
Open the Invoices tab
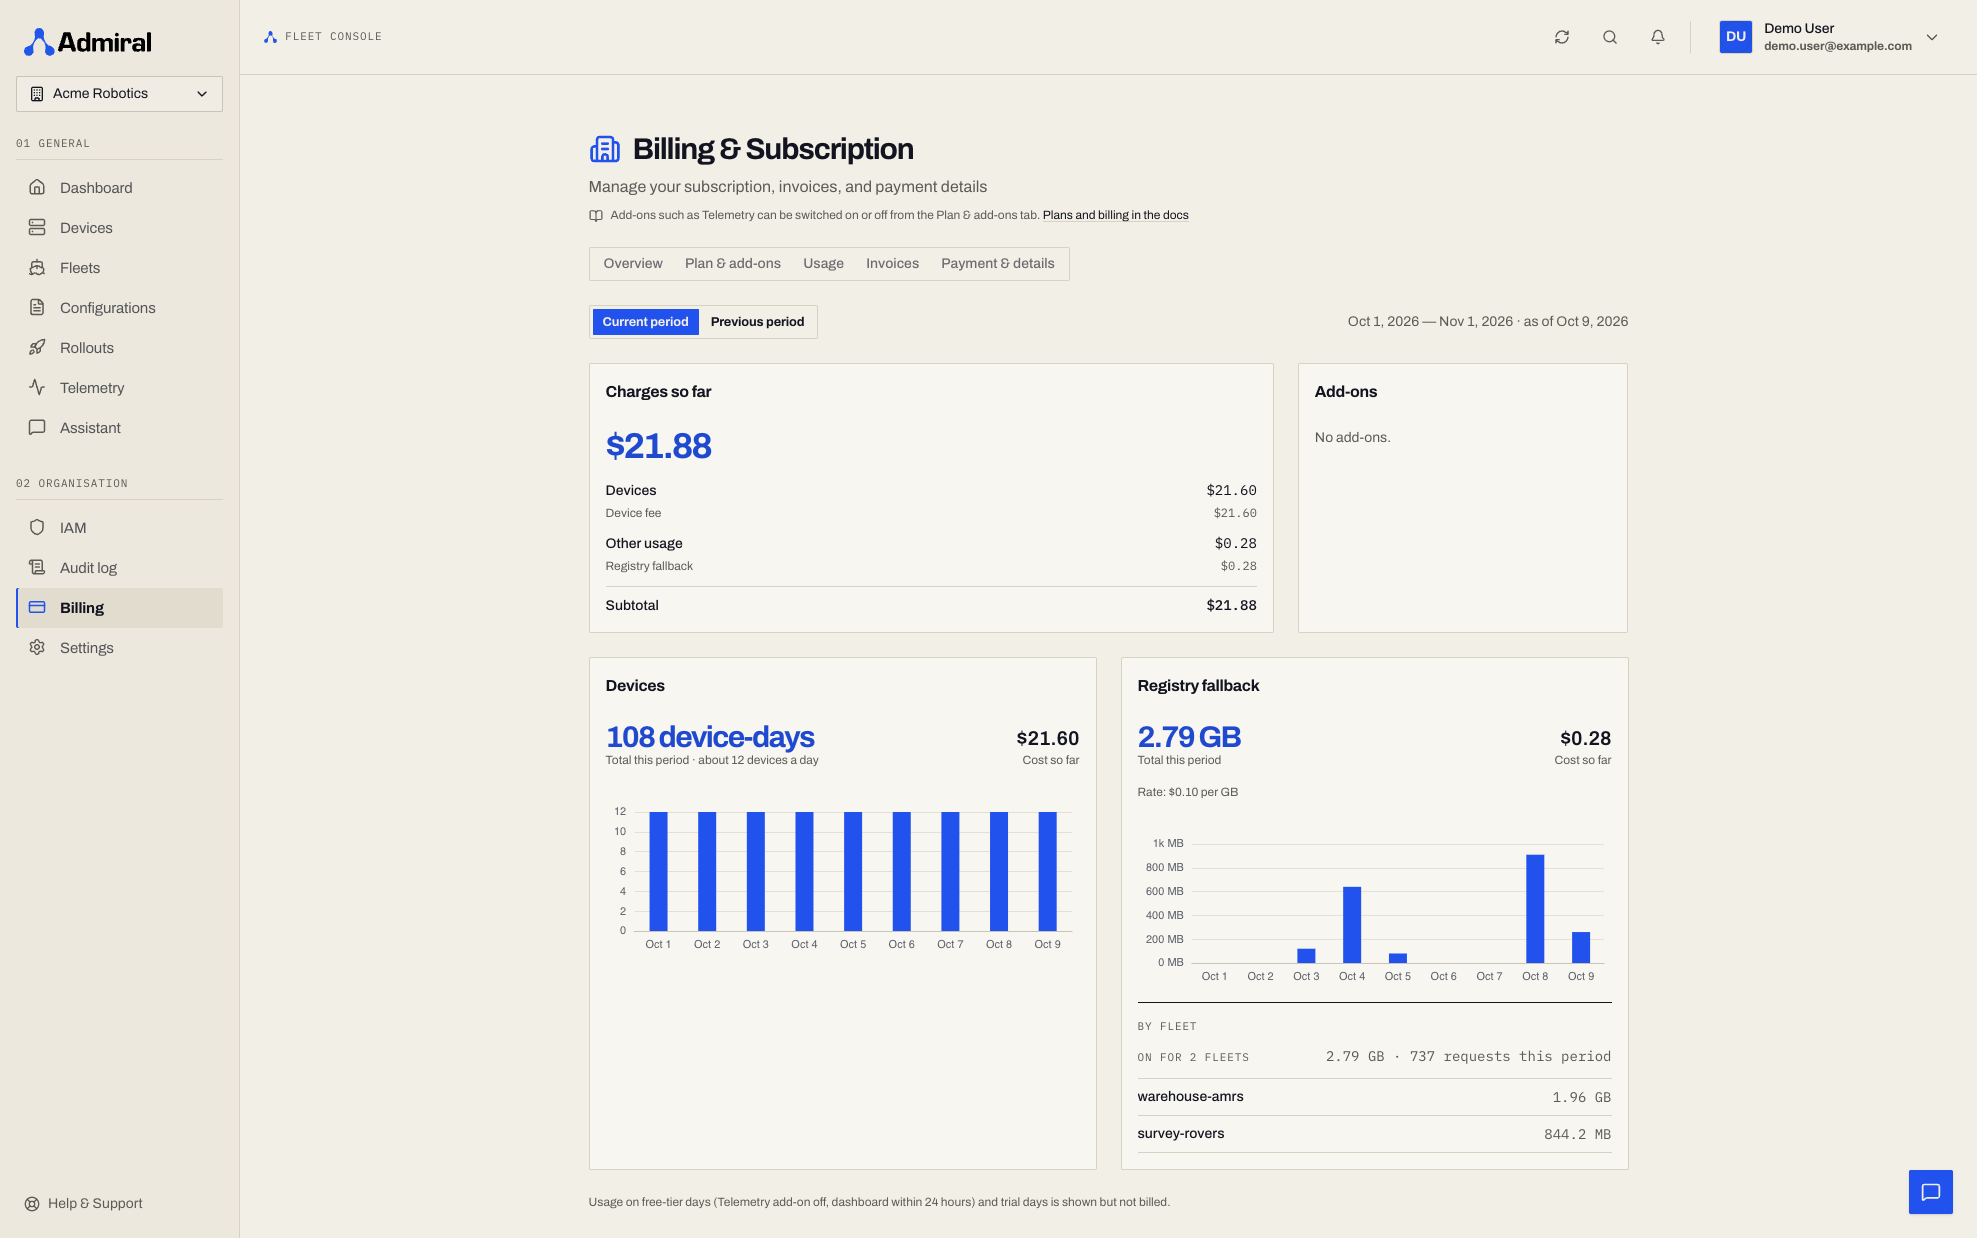892,264
